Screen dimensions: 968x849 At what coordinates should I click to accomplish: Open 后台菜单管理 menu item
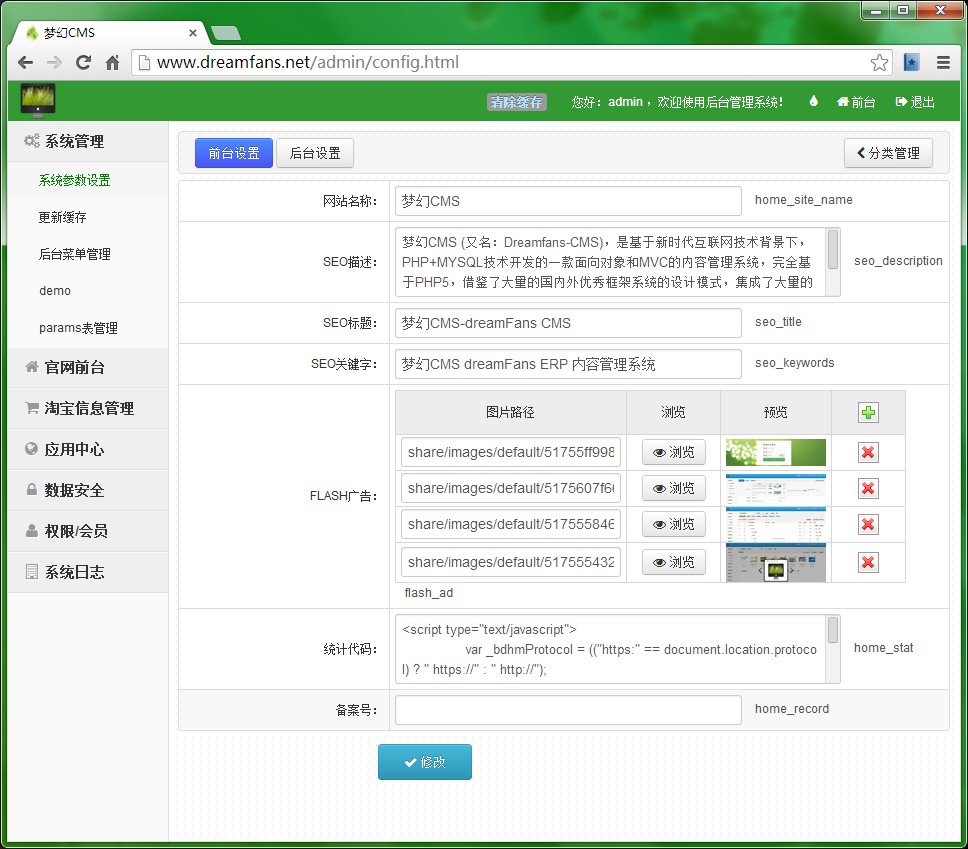click(x=75, y=254)
